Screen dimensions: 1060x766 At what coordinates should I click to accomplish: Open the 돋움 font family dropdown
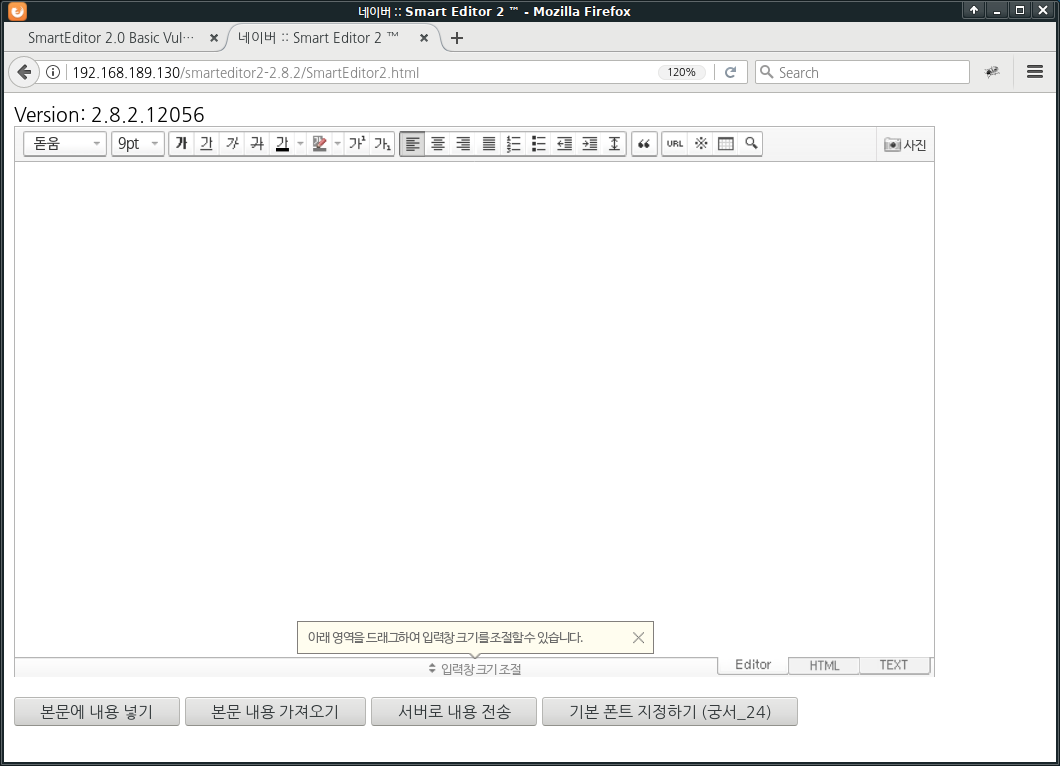pyautogui.click(x=65, y=143)
